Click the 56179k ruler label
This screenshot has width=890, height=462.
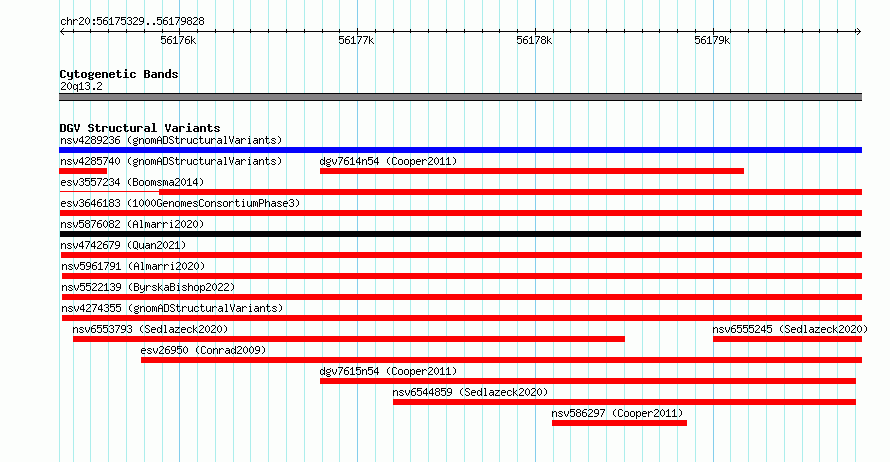[x=712, y=40]
